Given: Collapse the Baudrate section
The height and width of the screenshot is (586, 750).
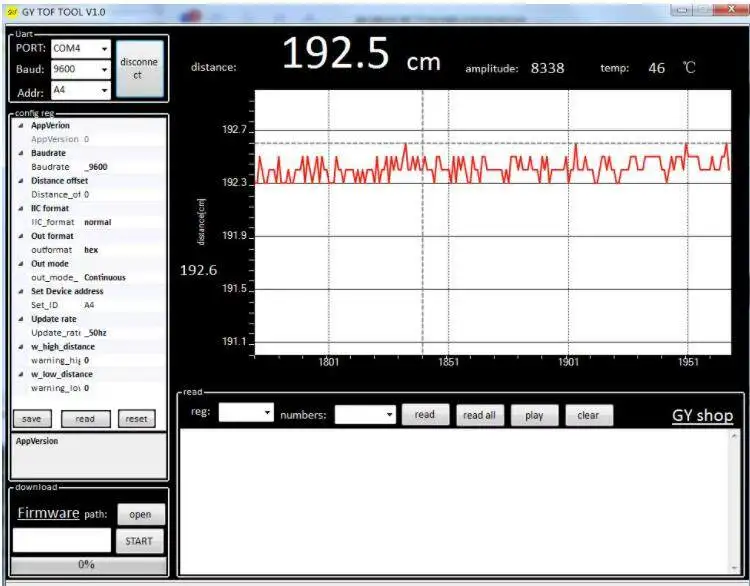Looking at the screenshot, I should (21, 154).
